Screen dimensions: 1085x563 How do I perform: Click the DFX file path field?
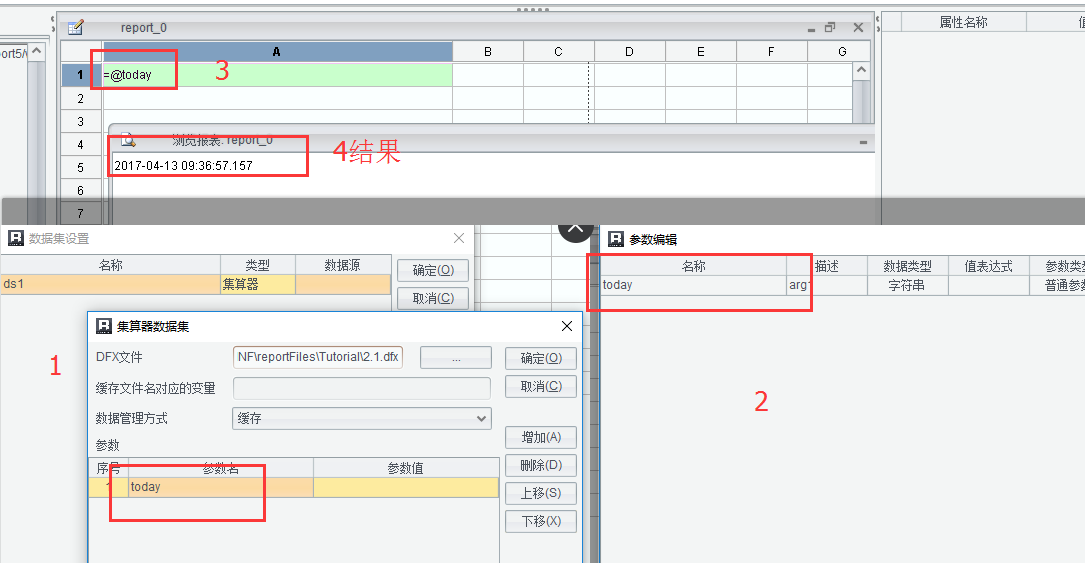tap(318, 357)
